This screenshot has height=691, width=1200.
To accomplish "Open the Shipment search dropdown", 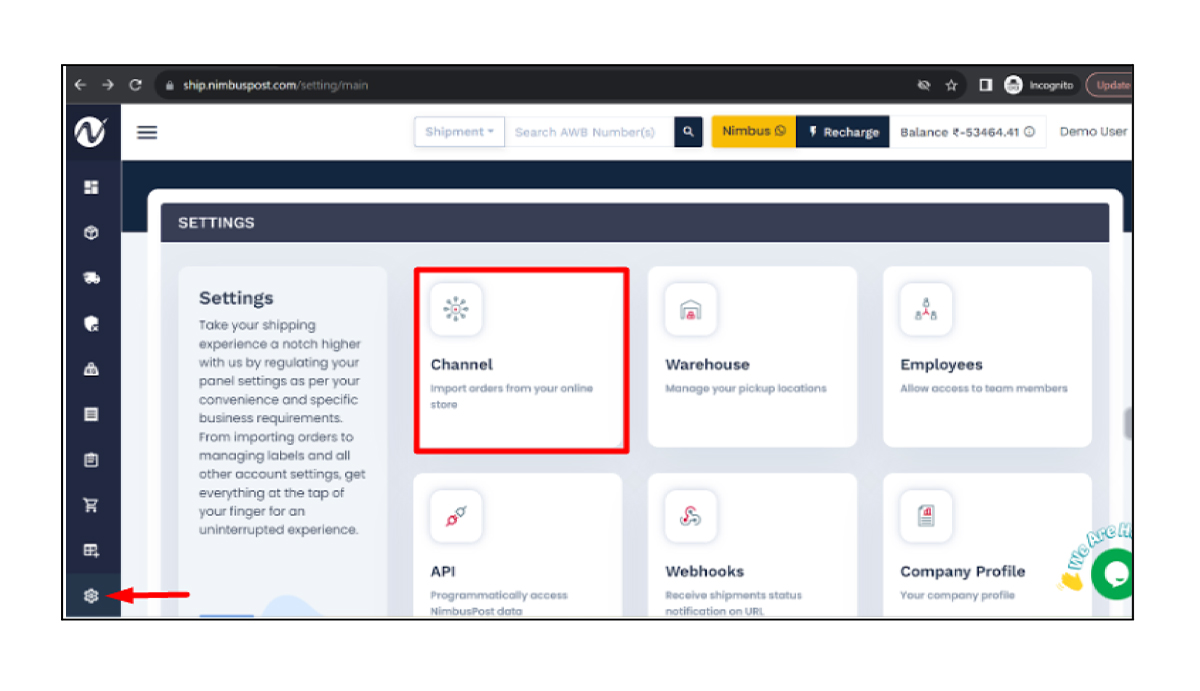I will 459,131.
